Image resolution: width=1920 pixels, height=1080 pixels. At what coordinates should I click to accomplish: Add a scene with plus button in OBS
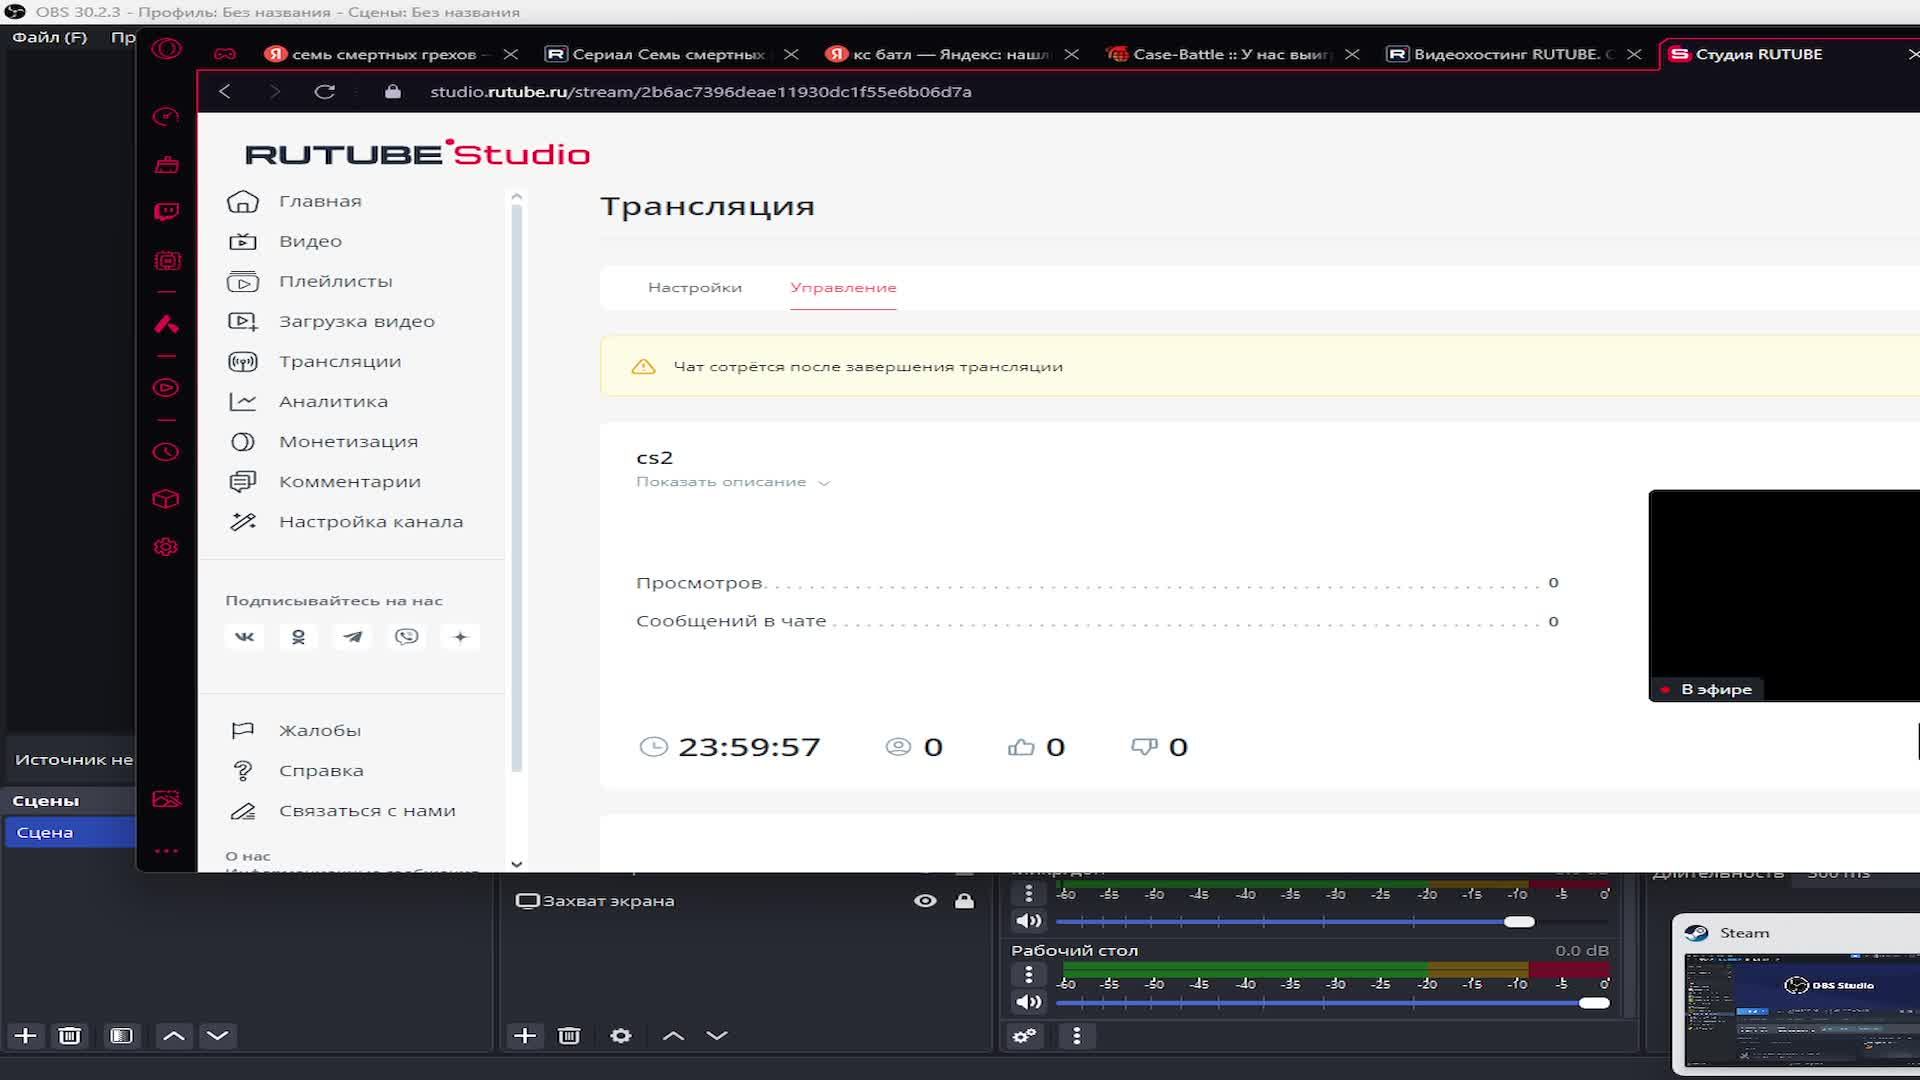(25, 1036)
